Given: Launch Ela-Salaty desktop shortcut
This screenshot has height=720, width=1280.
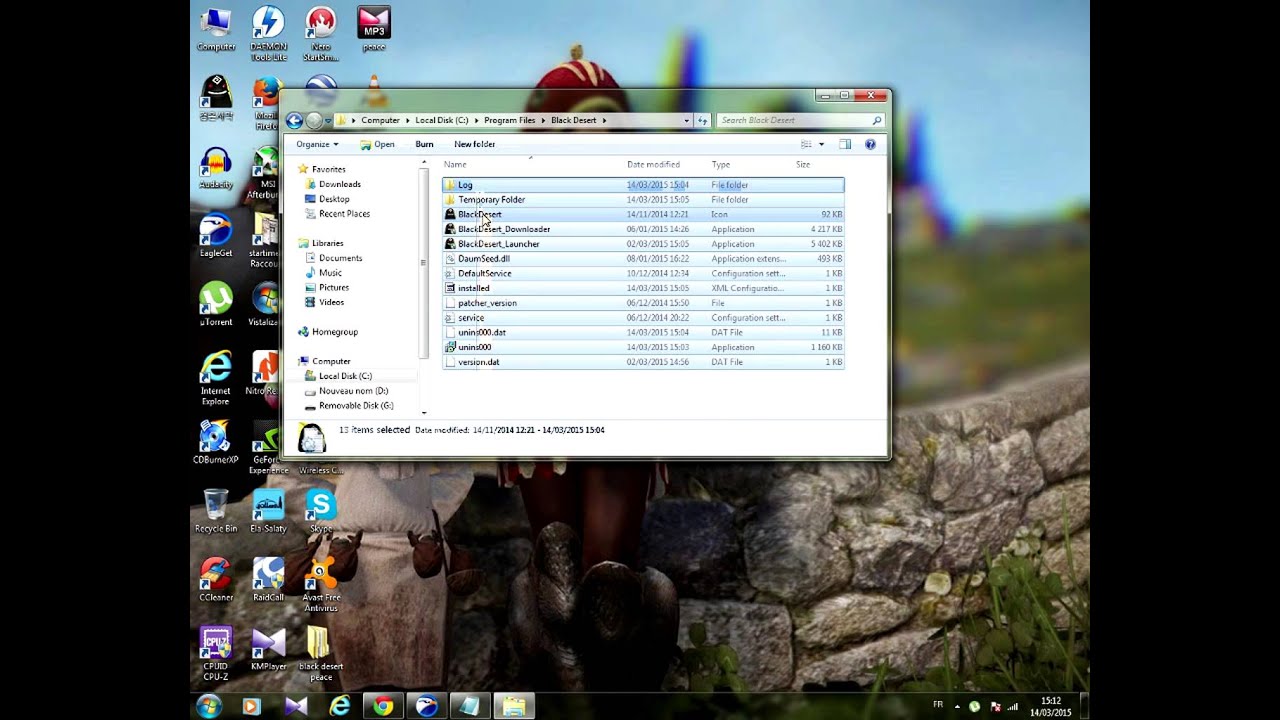Looking at the screenshot, I should point(268,511).
